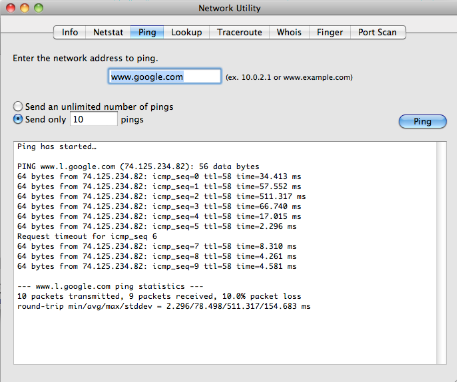
Task: Select the Ping tab
Action: point(147,32)
